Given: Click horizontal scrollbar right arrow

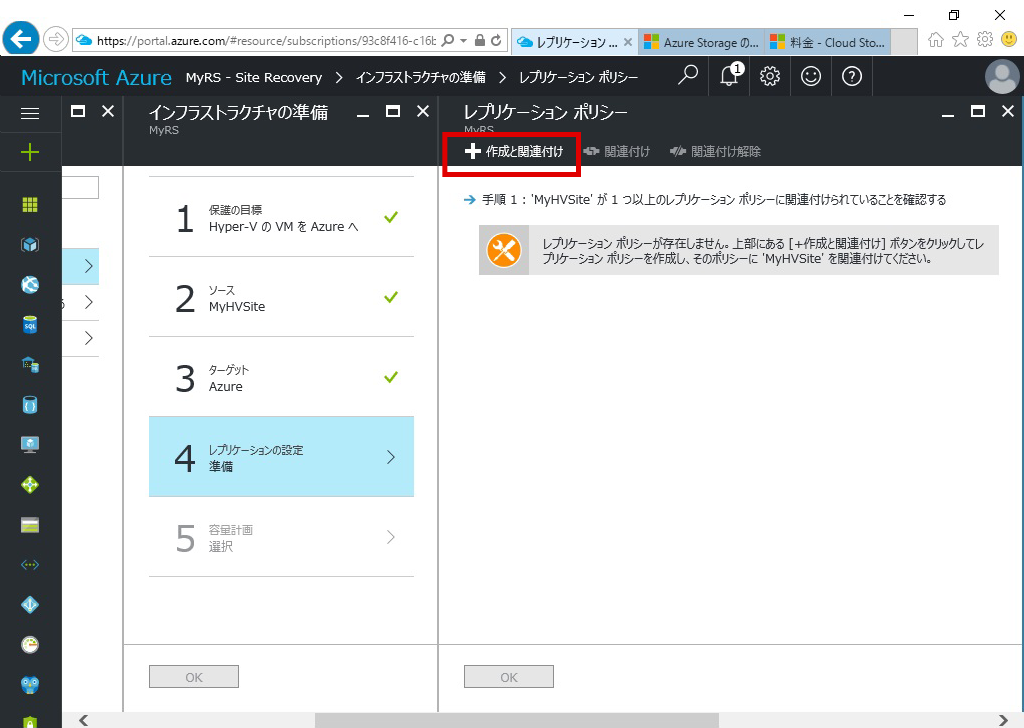Looking at the screenshot, I should [x=1003, y=720].
